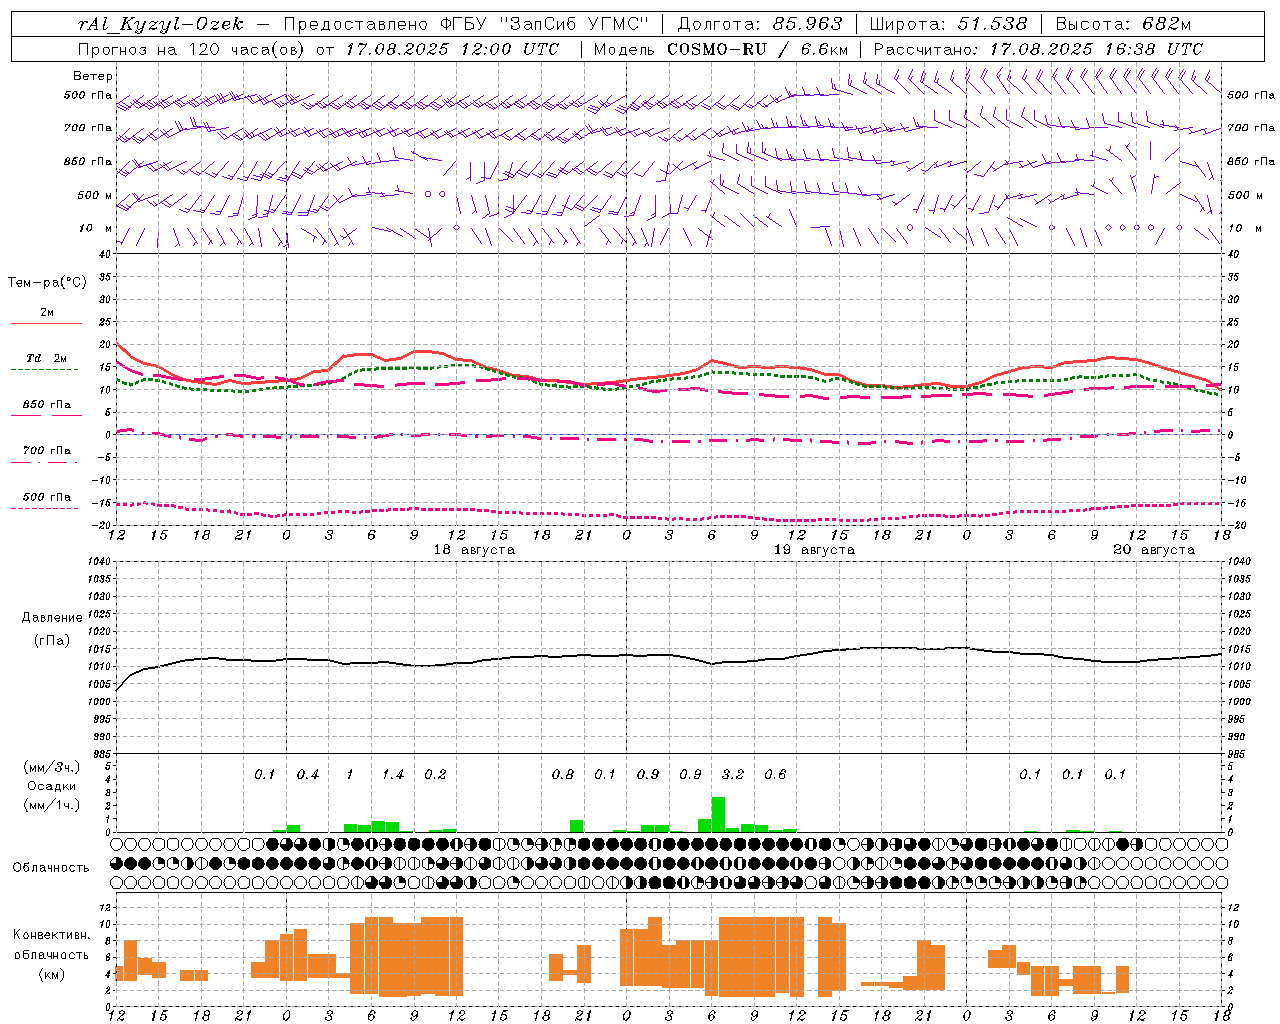The width and height of the screenshot is (1280, 1024).
Task: Click the precipitation value 0.2
Action: 435,774
